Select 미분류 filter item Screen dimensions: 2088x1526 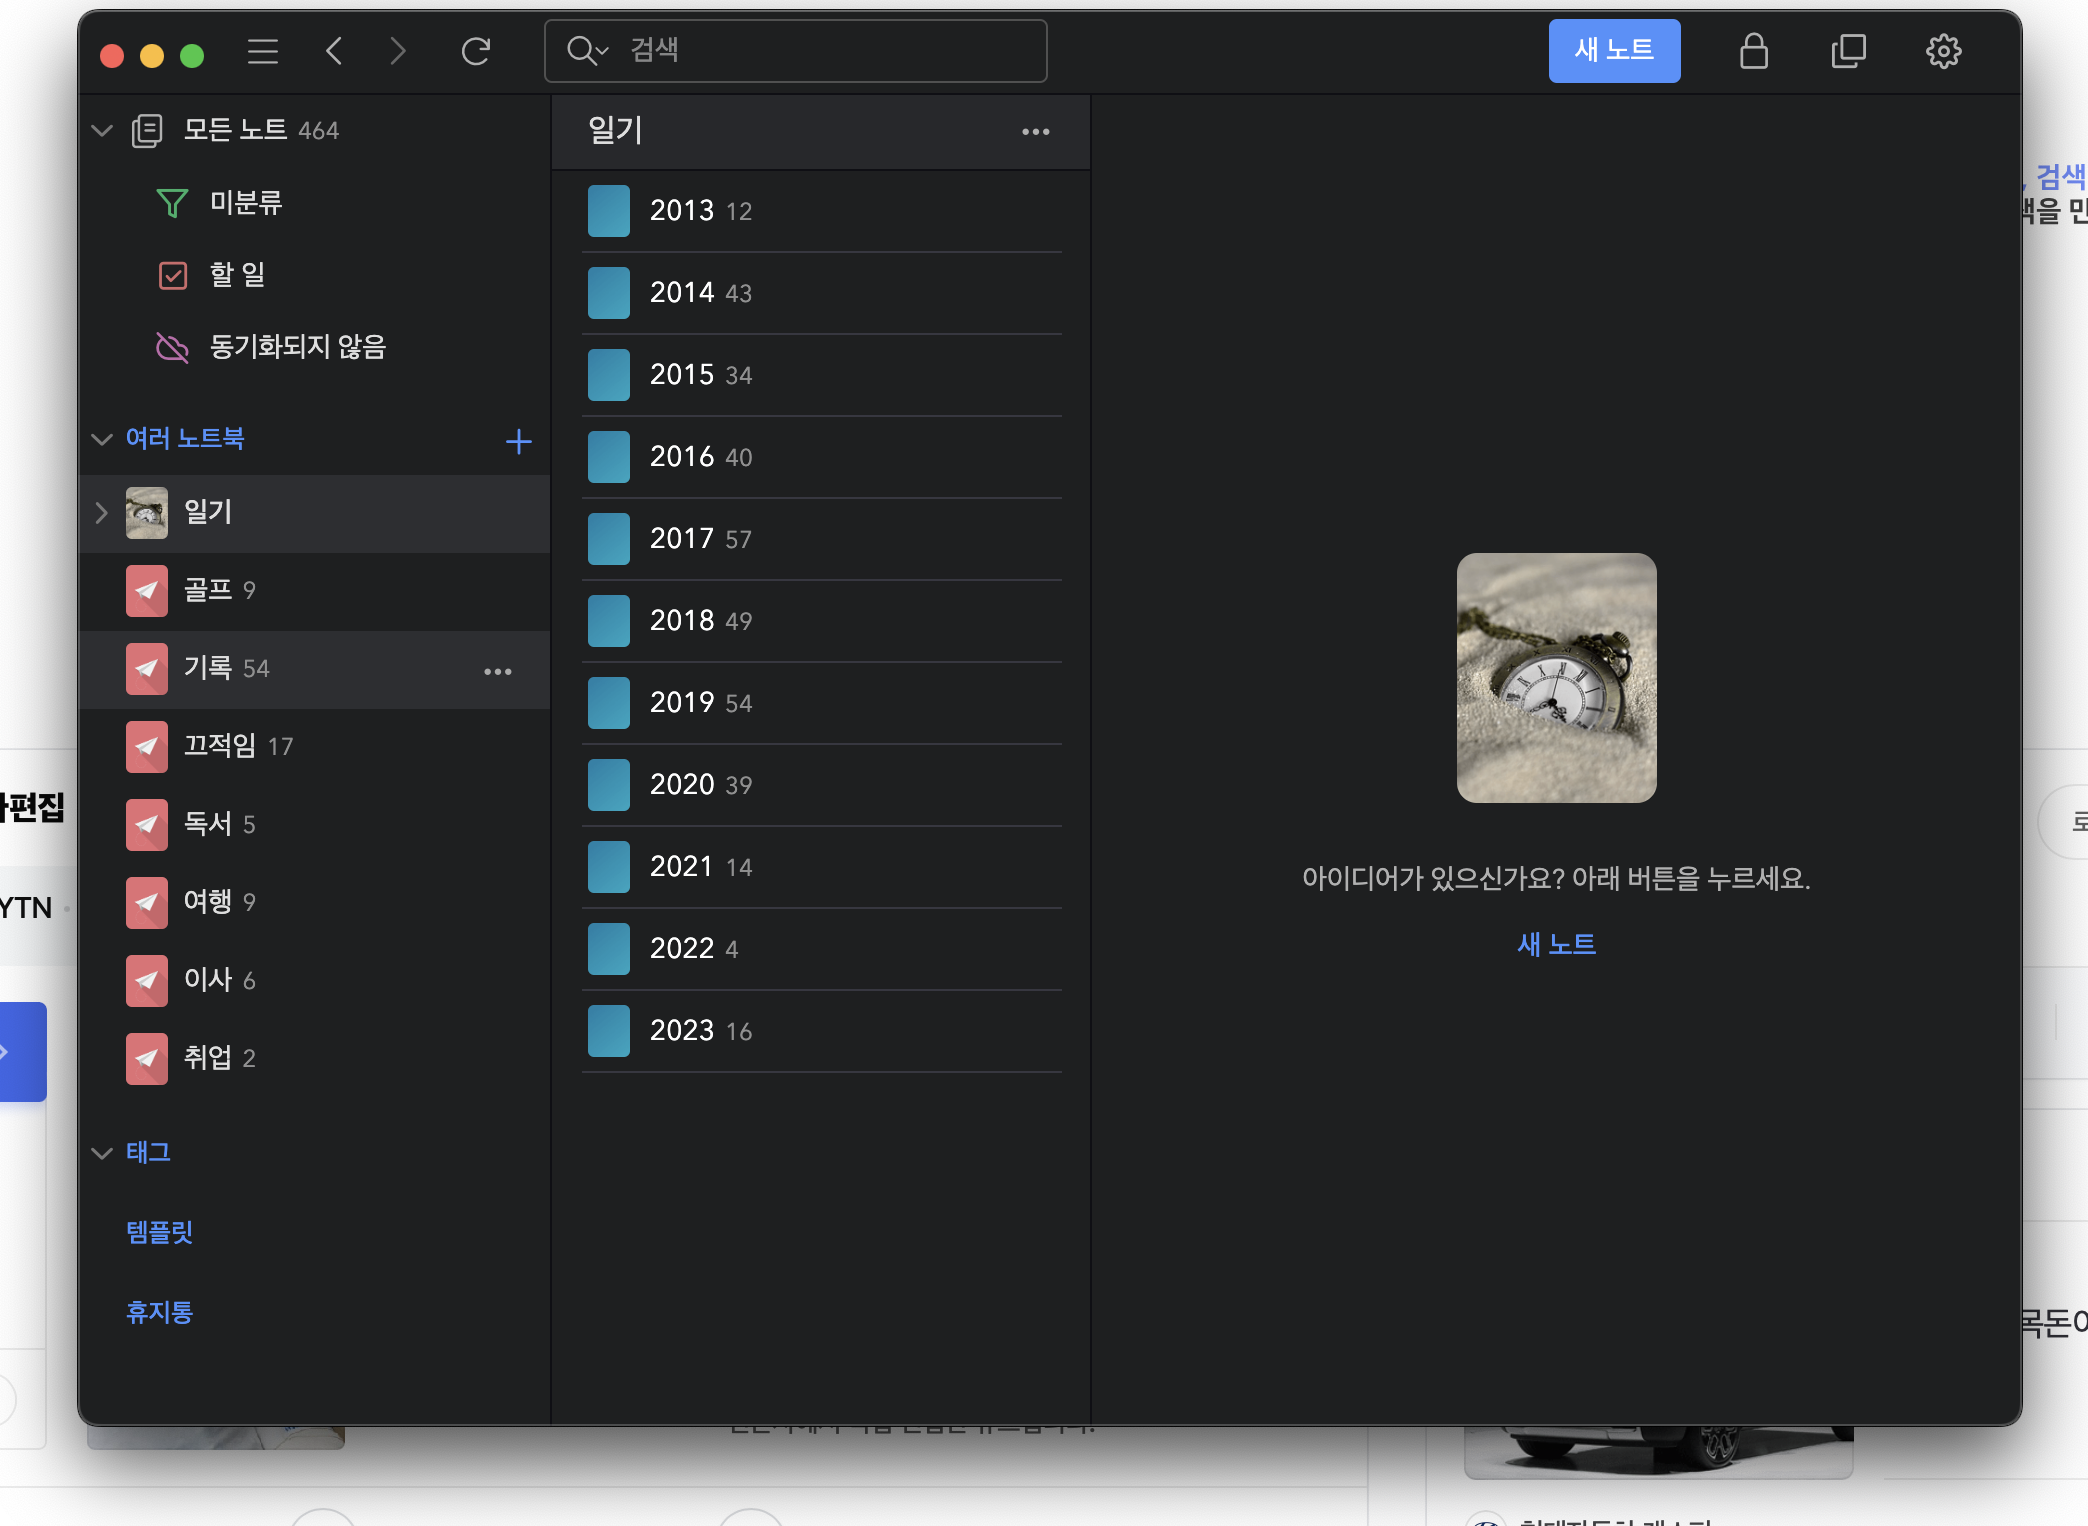(245, 203)
